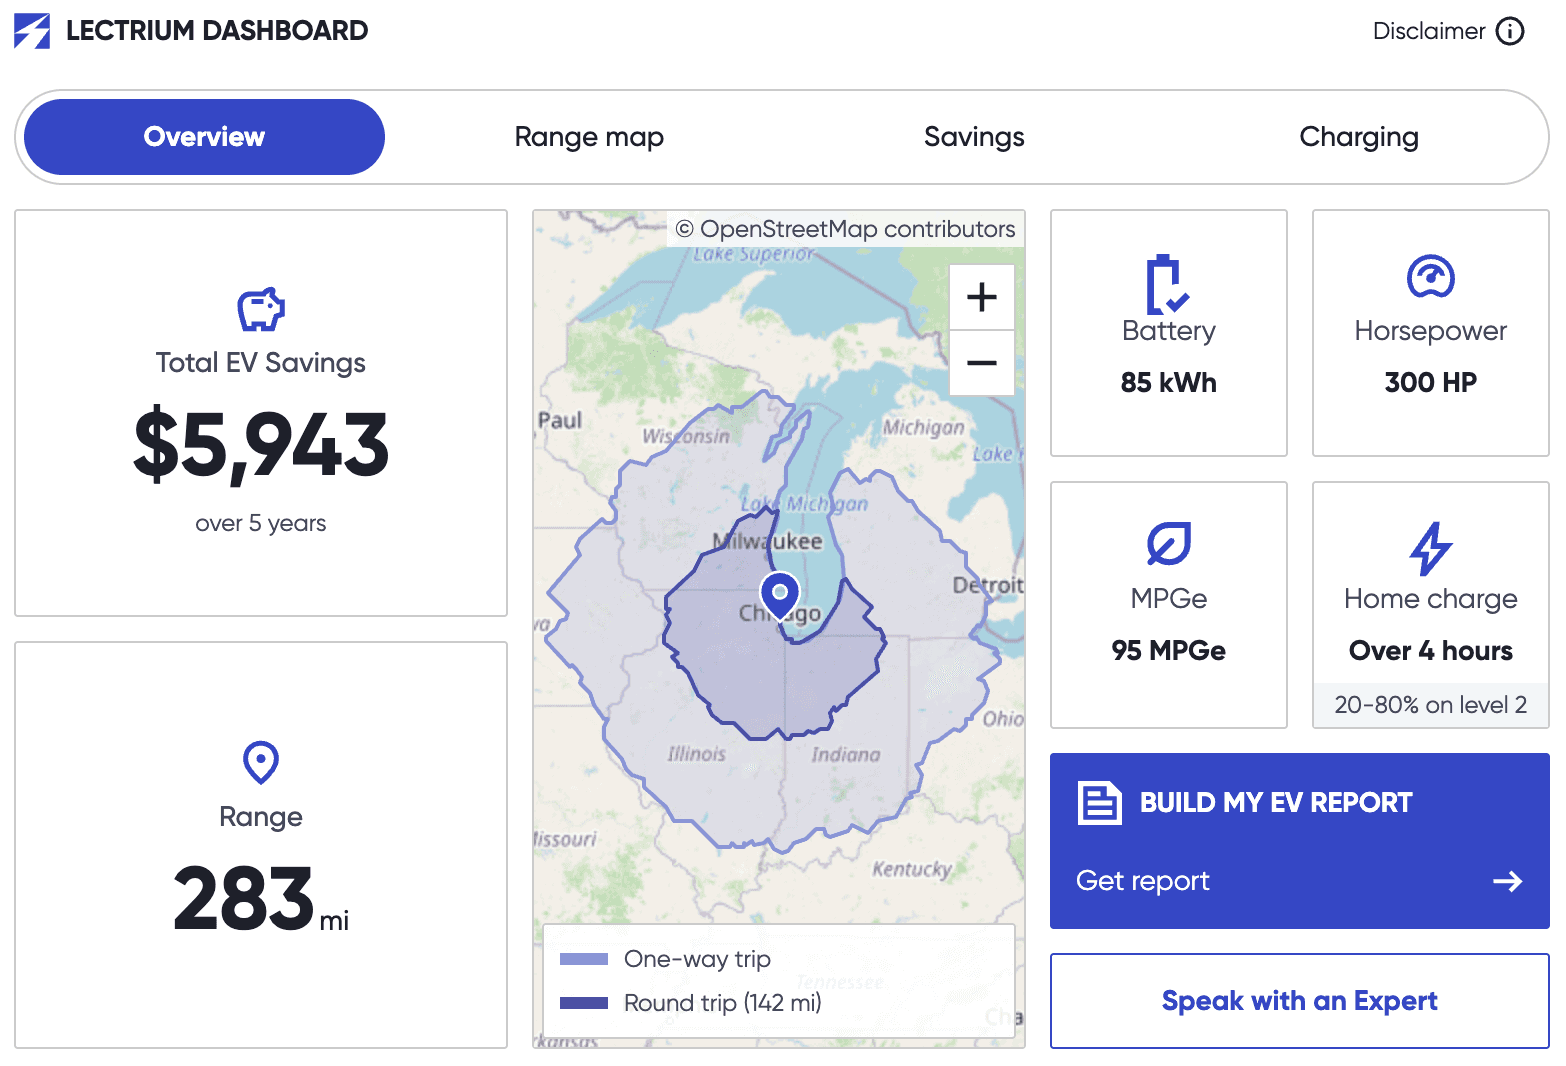Switch to the Range map tab
The height and width of the screenshot is (1066, 1566).
[589, 137]
